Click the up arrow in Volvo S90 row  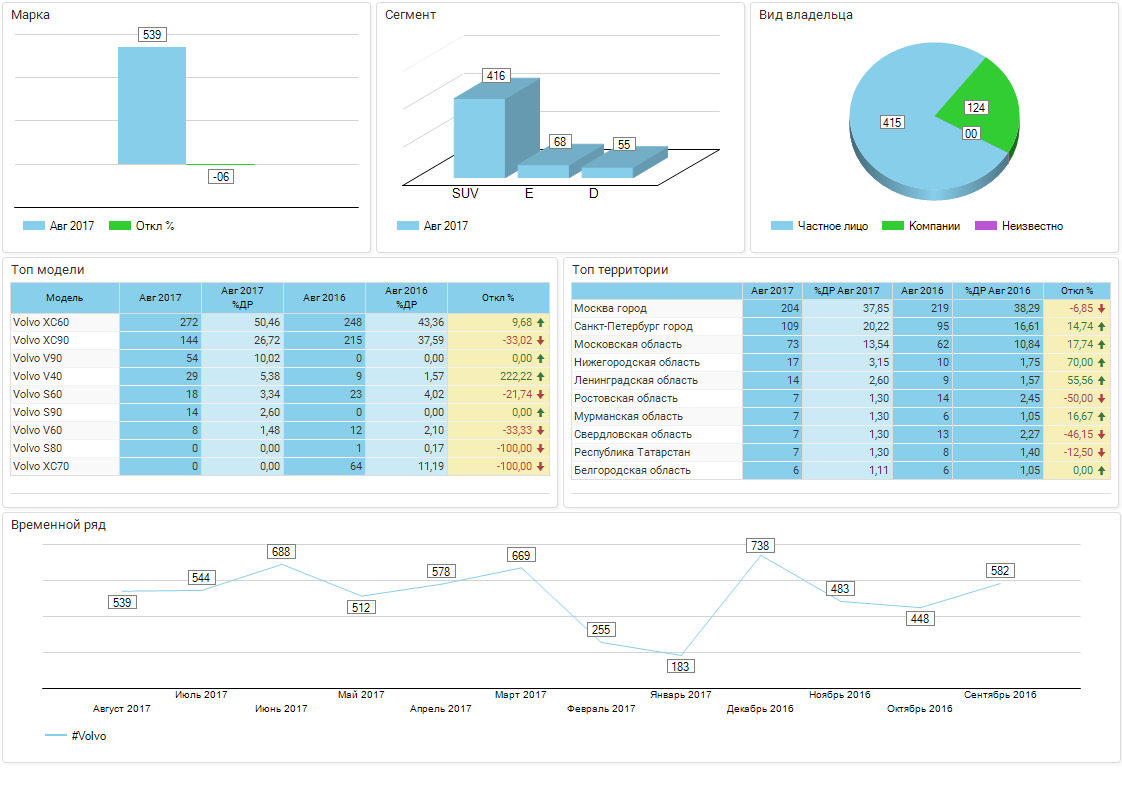click(x=540, y=412)
